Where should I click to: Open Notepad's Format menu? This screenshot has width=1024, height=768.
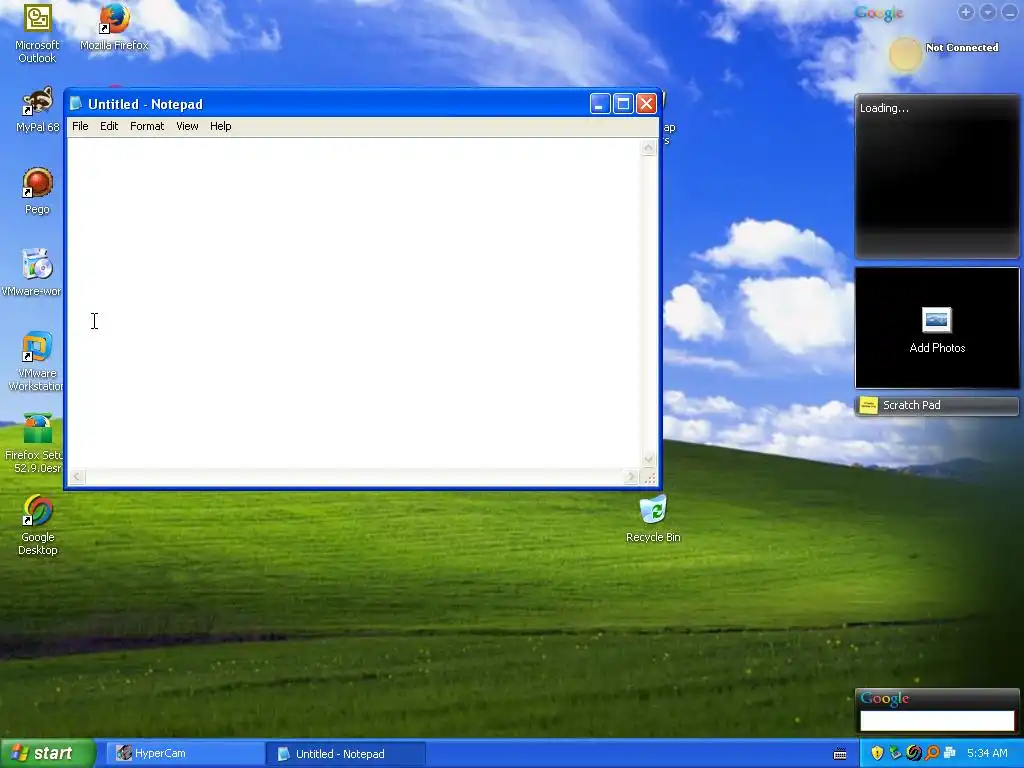coord(147,126)
